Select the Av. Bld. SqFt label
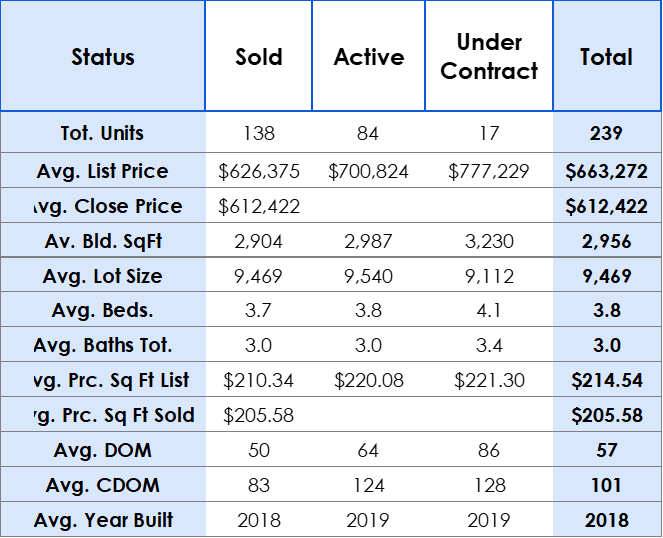This screenshot has width=663, height=538. click(103, 241)
